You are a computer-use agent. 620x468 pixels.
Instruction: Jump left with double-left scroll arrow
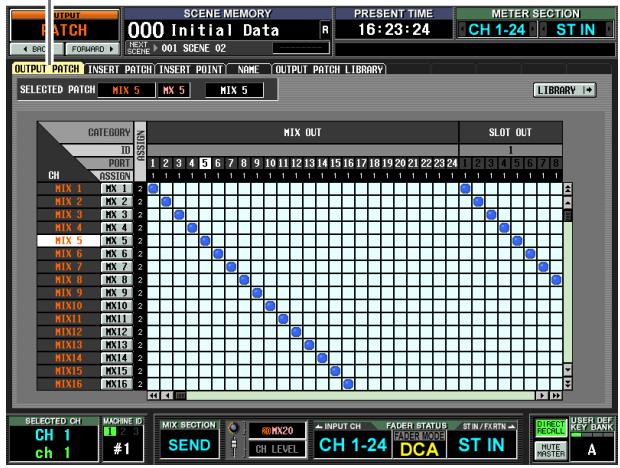tap(153, 395)
